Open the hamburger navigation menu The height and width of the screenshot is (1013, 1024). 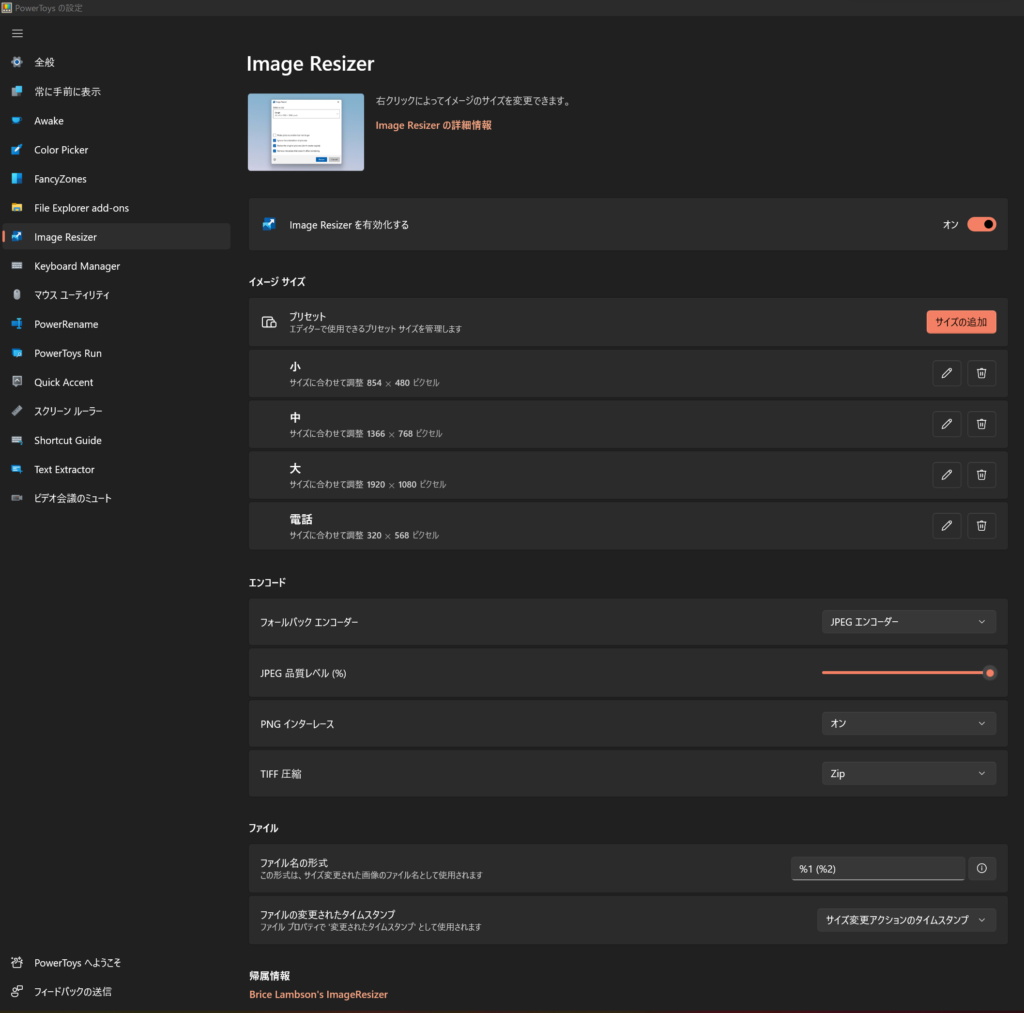[18, 33]
